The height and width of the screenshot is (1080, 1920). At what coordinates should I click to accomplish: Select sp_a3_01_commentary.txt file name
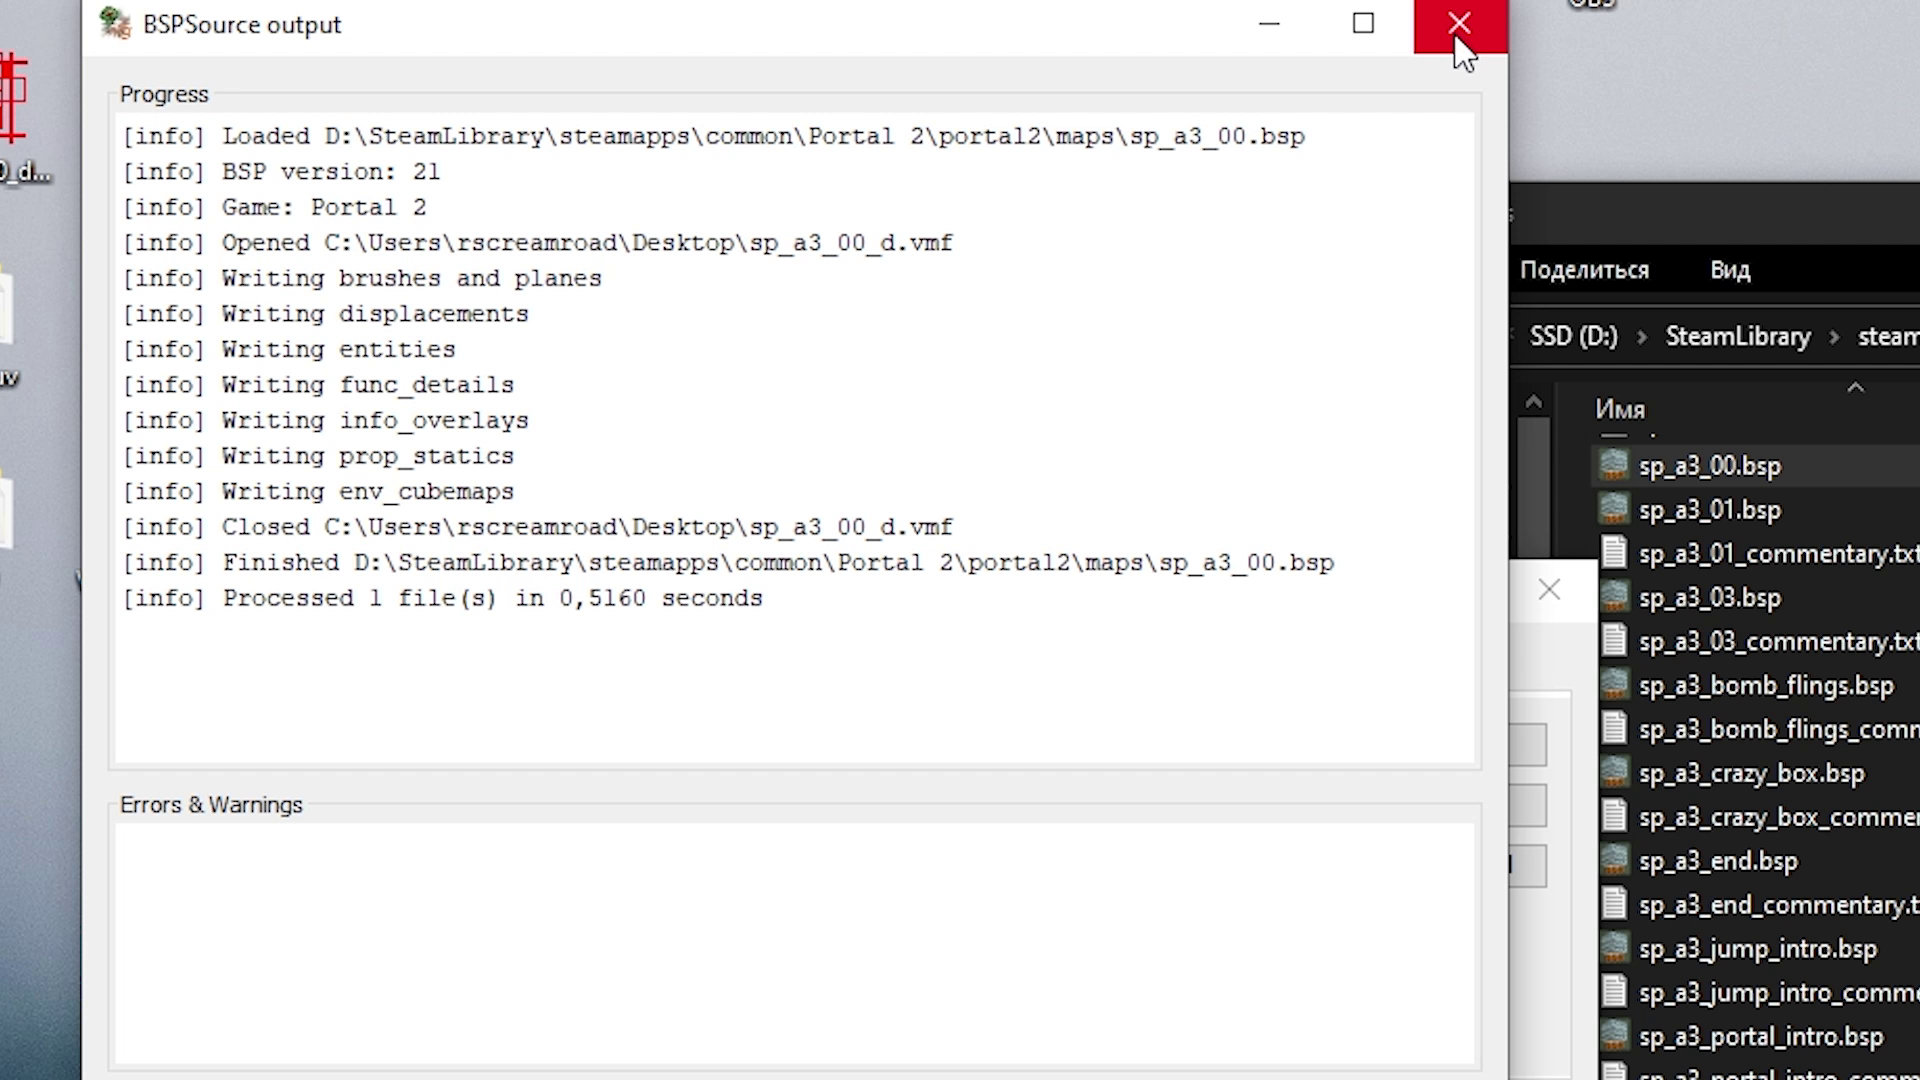1778,554
